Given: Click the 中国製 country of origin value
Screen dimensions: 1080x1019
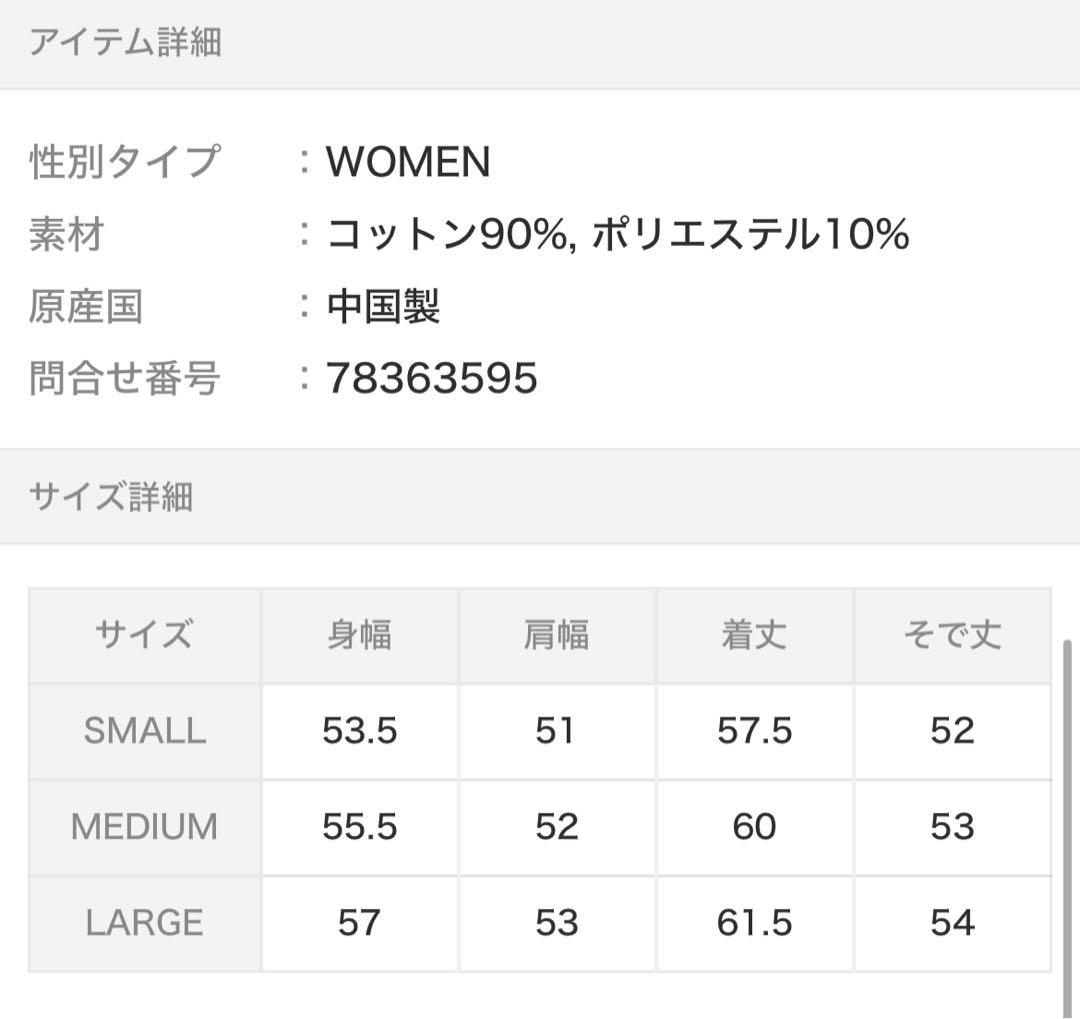Looking at the screenshot, I should pos(383,307).
